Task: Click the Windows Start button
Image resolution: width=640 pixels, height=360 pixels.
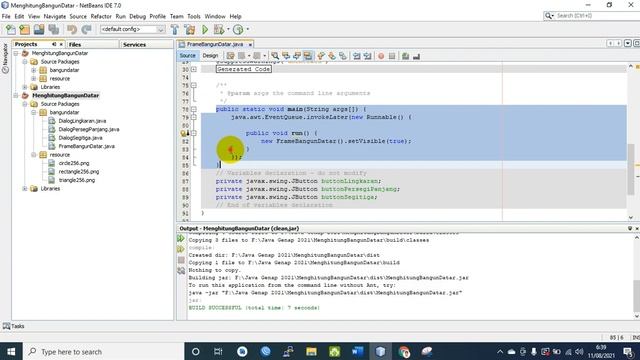Action: pyautogui.click(x=11, y=351)
